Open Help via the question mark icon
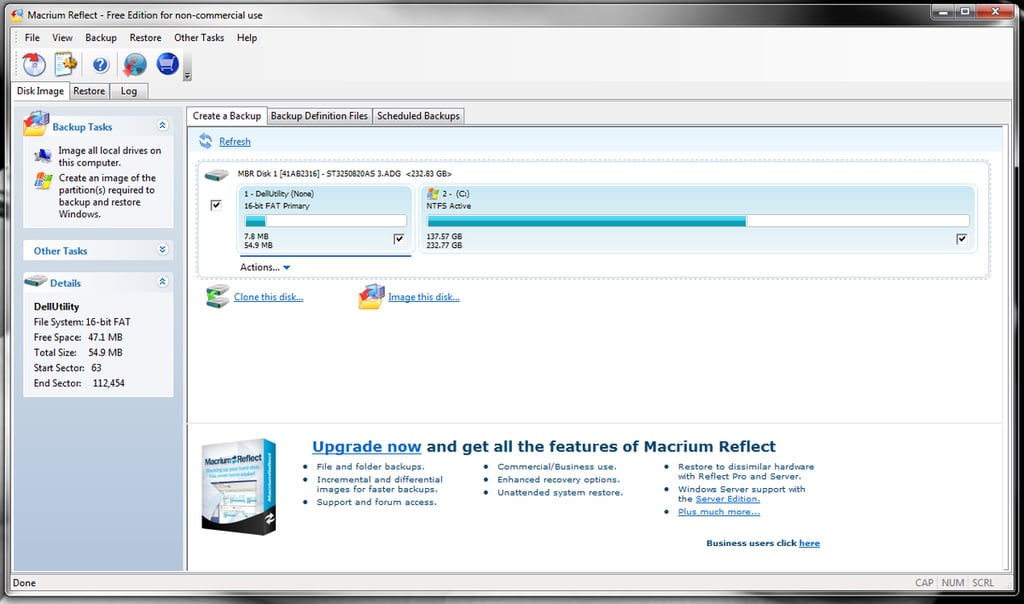Image resolution: width=1024 pixels, height=604 pixels. point(101,65)
